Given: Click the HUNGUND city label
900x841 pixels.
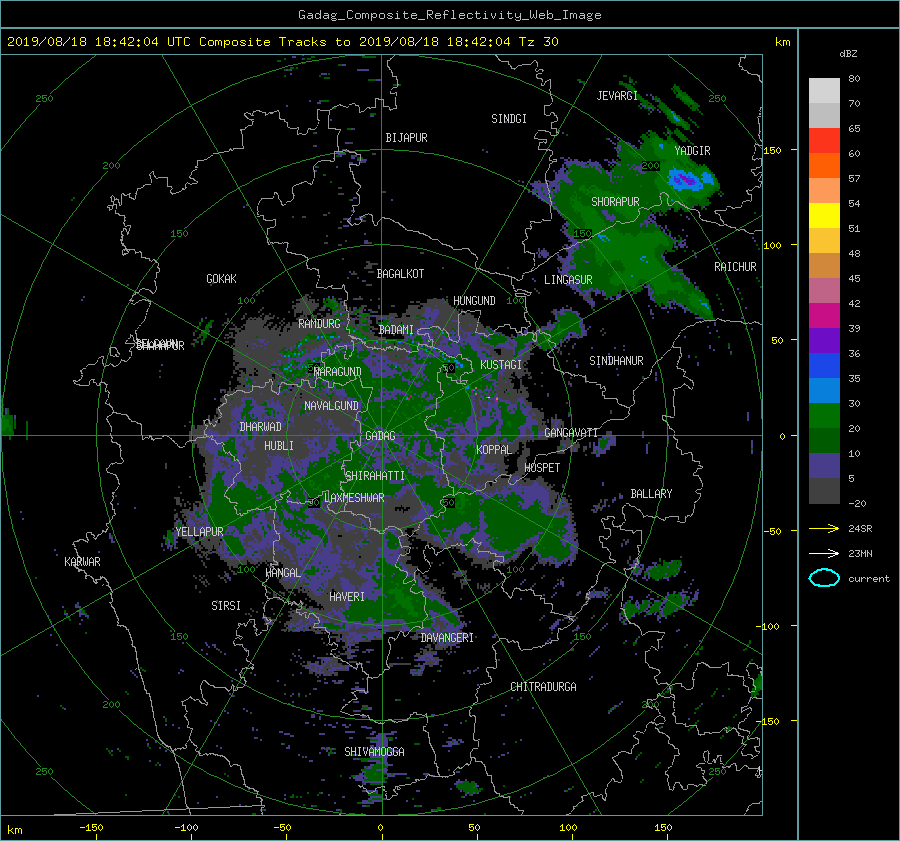Looking at the screenshot, I should coord(474,301).
